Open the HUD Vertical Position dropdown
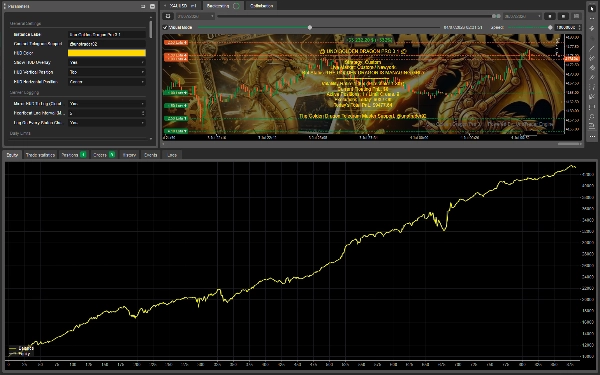The image size is (600, 375). point(107,72)
